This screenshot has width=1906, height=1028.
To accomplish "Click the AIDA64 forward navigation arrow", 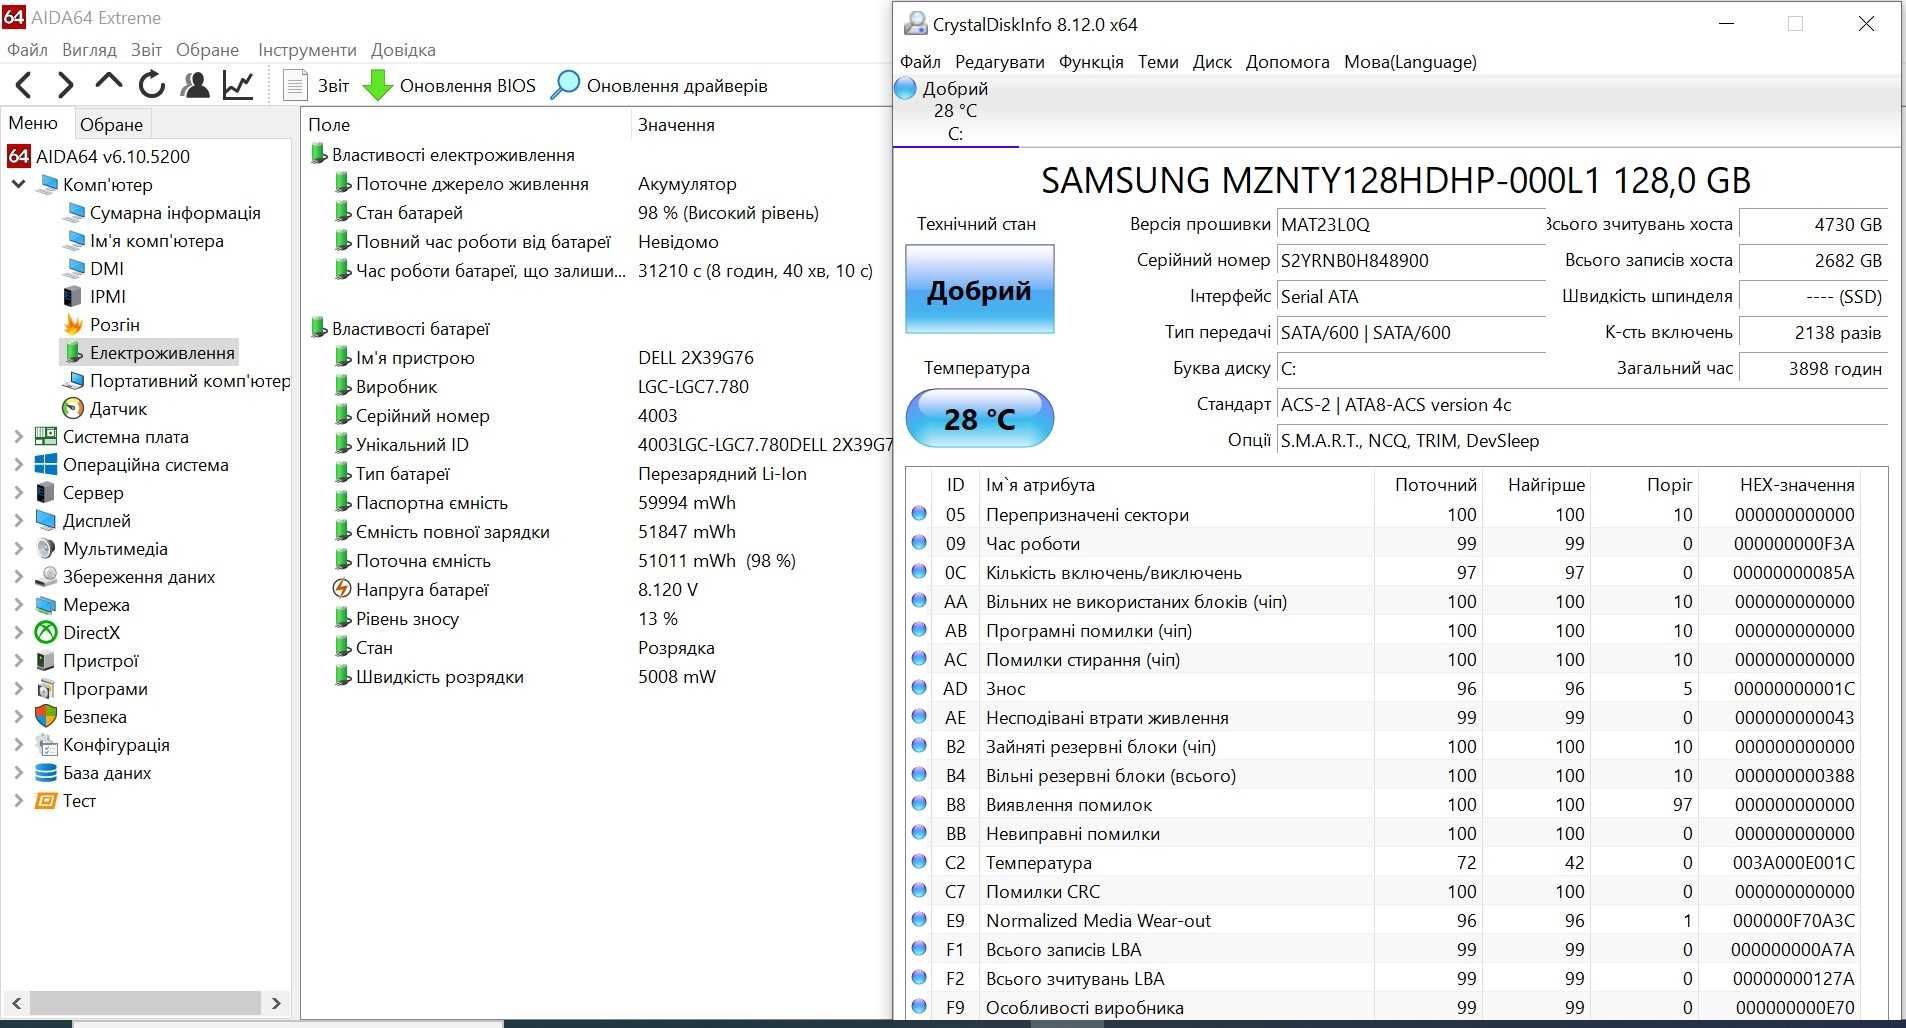I will pyautogui.click(x=66, y=85).
